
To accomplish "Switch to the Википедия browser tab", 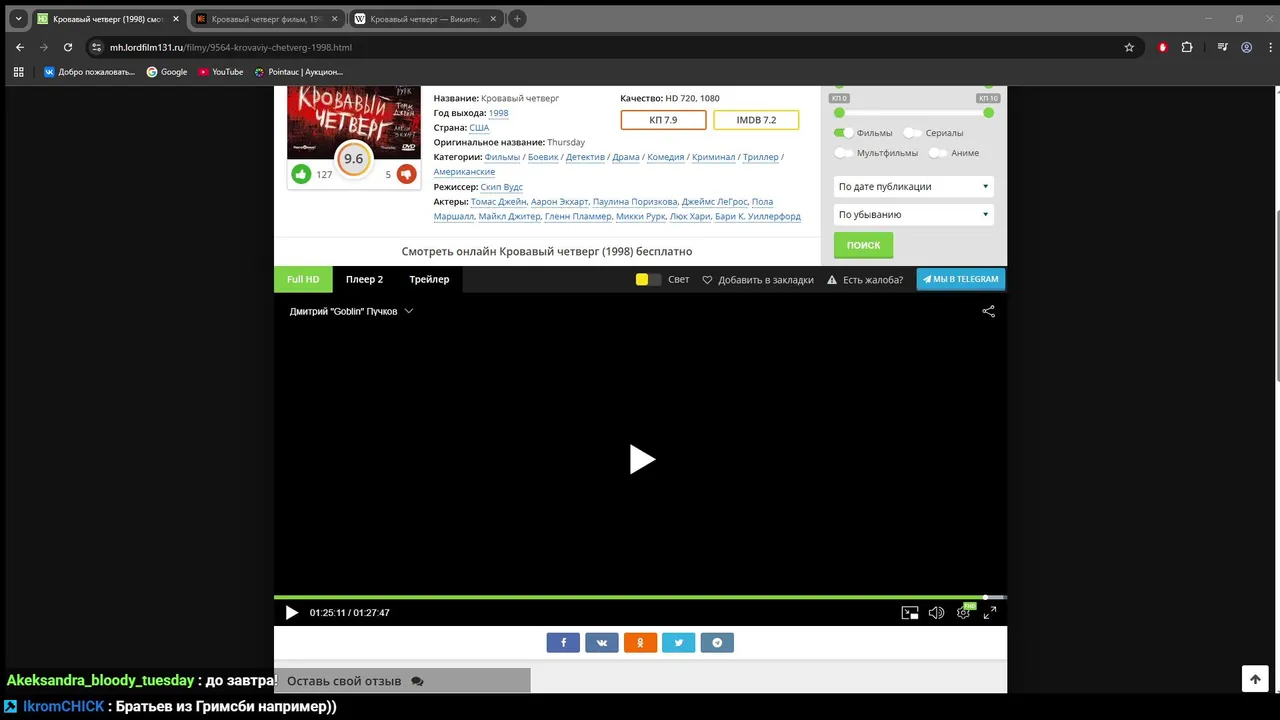I will pyautogui.click(x=425, y=18).
